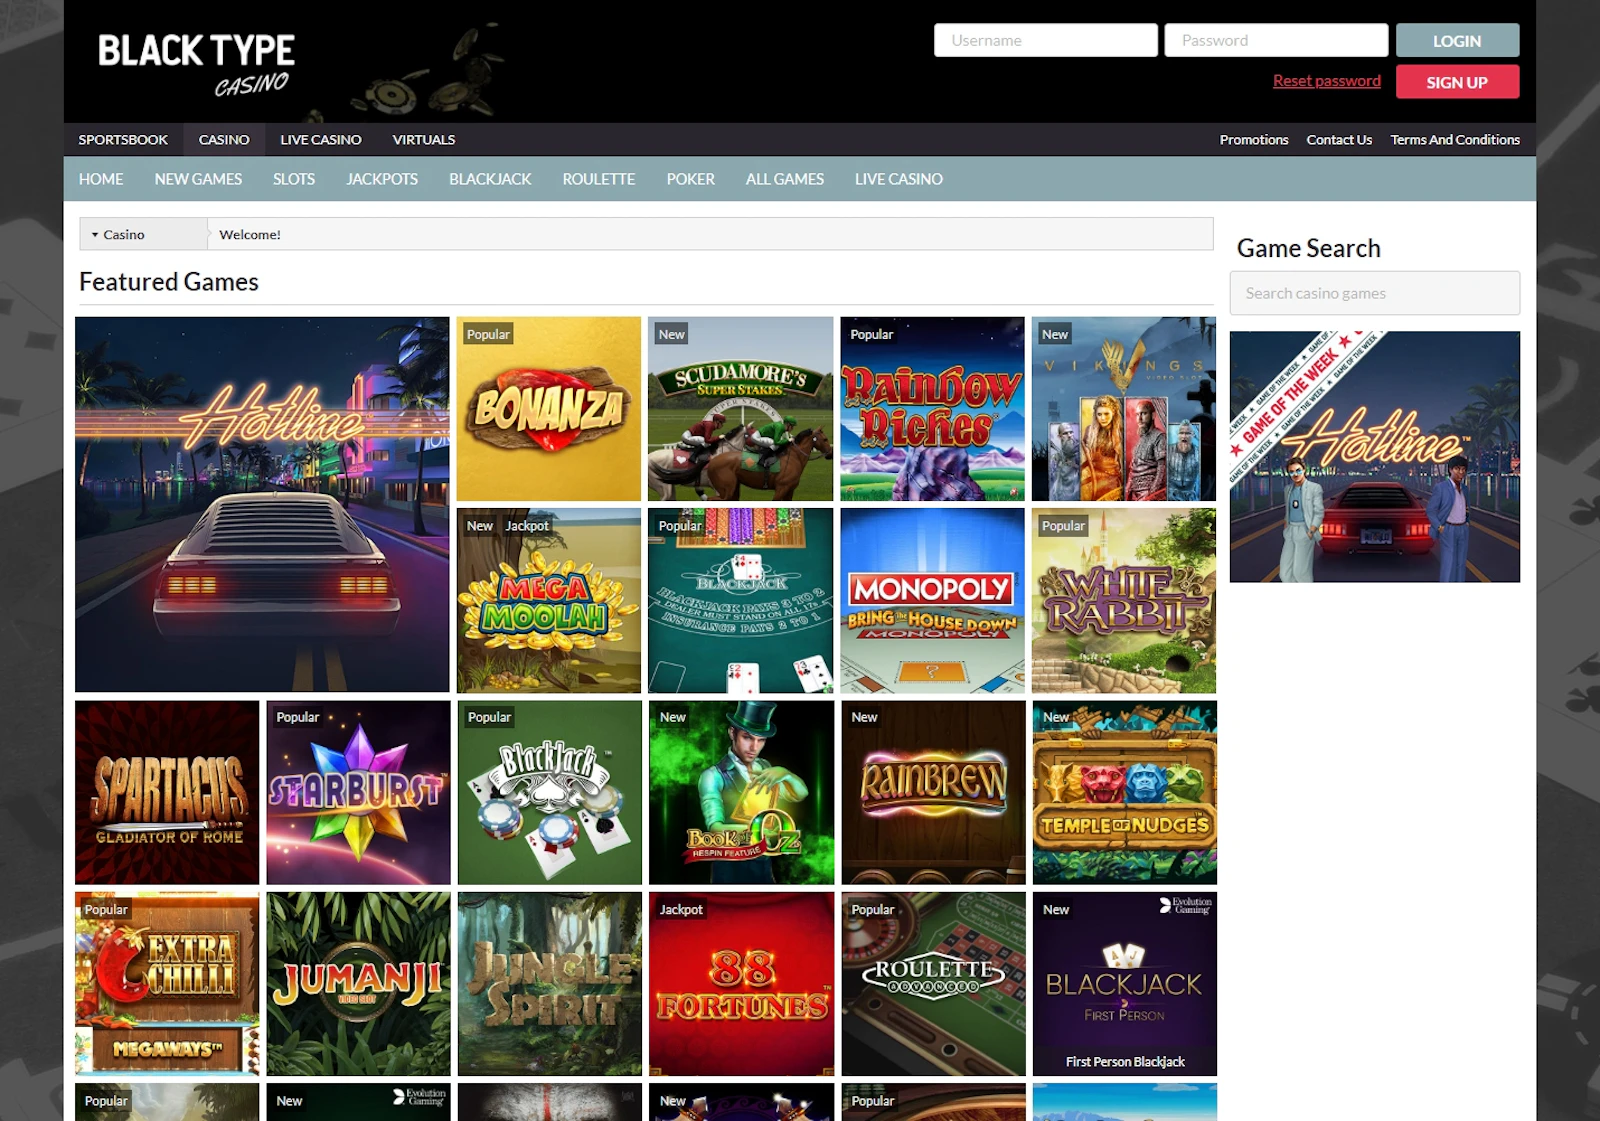Open Scudamore's Super Stakes new game

(x=740, y=407)
